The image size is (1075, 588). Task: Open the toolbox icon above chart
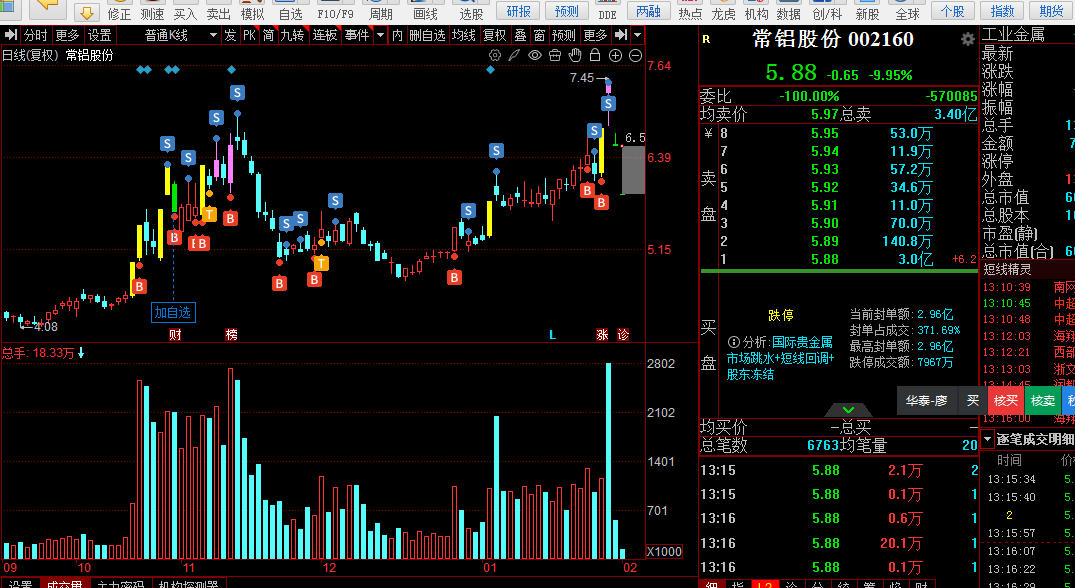click(x=555, y=56)
